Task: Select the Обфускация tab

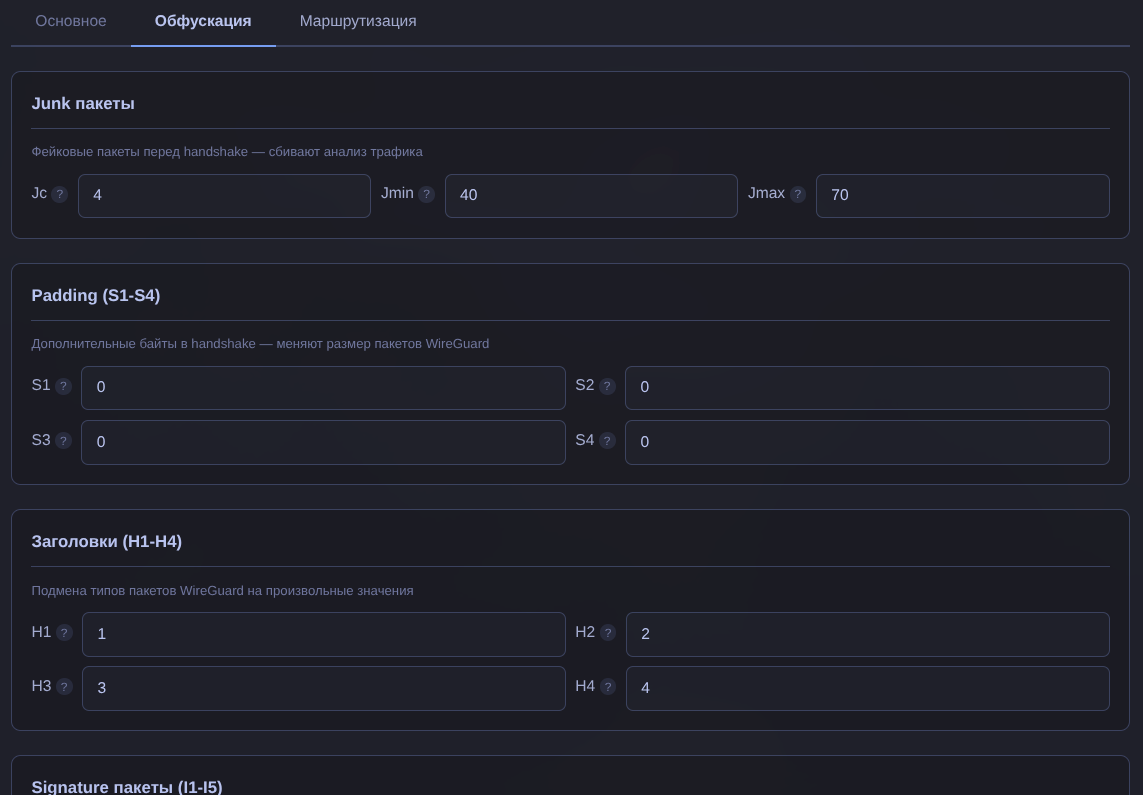Action: pos(203,21)
